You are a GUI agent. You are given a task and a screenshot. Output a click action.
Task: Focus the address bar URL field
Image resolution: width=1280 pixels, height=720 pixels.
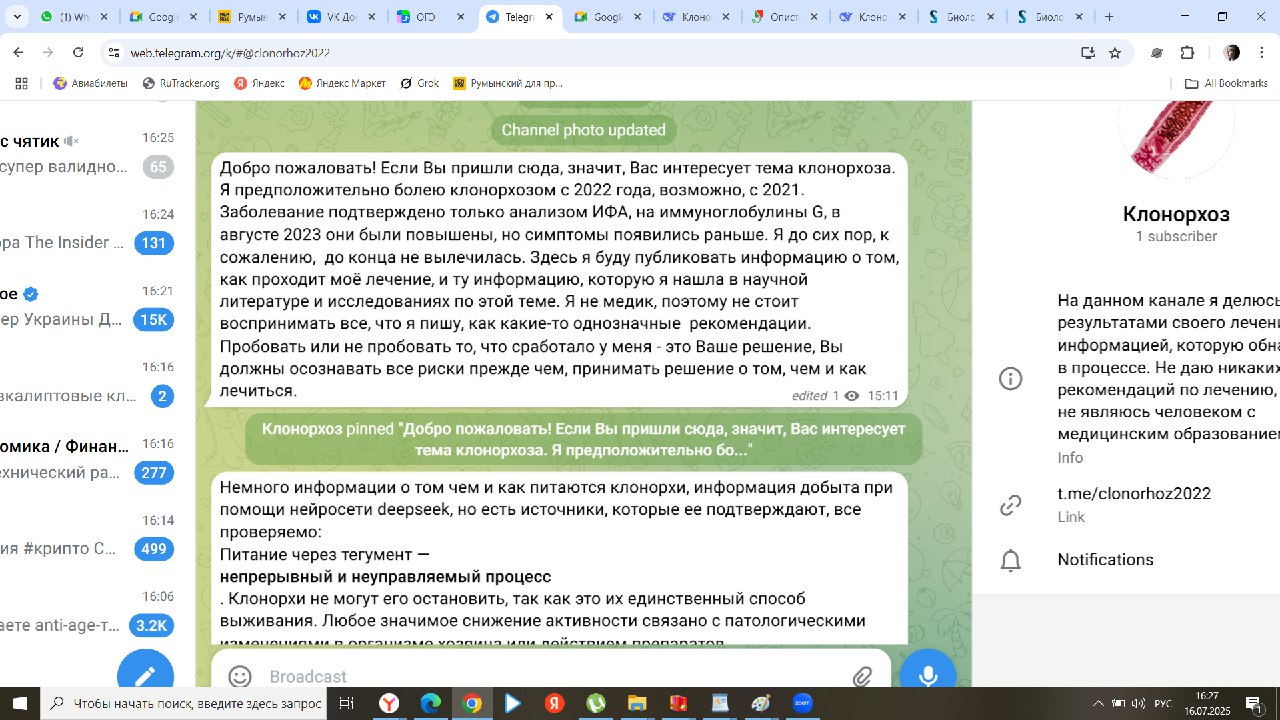(600, 53)
